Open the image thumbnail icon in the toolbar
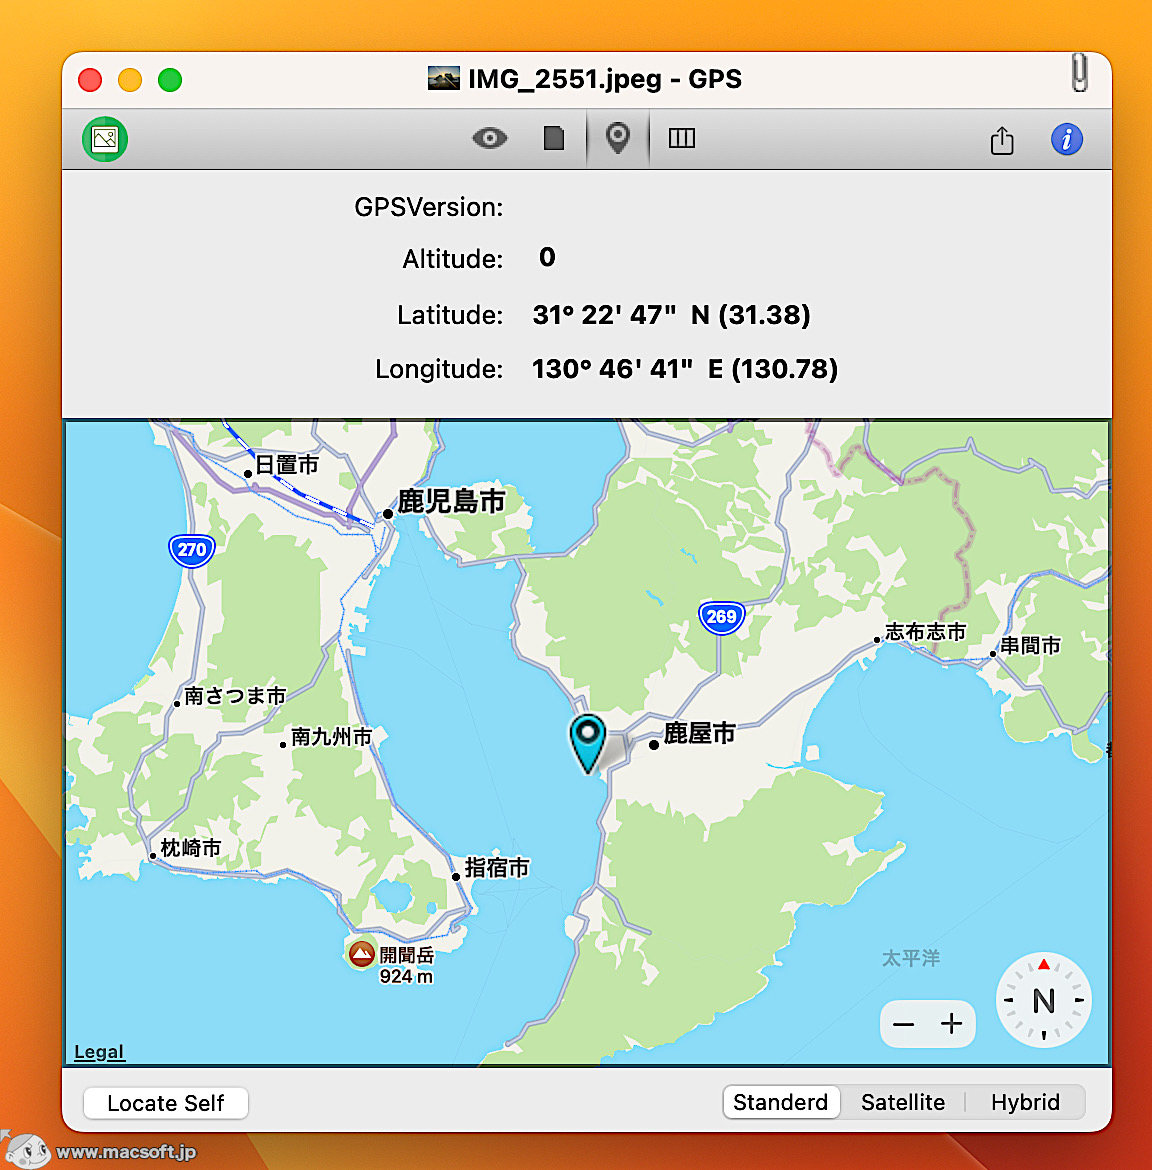Screen dimensions: 1152x1170 coord(104,139)
